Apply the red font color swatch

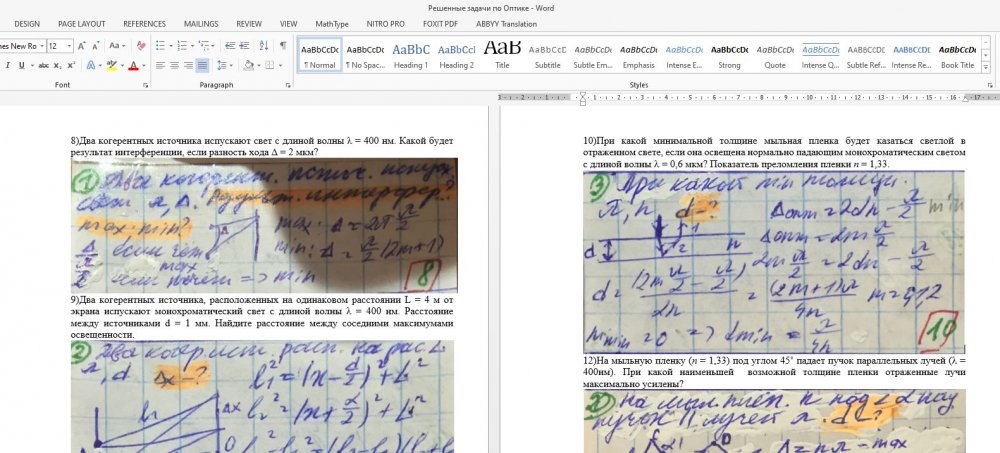[133, 66]
